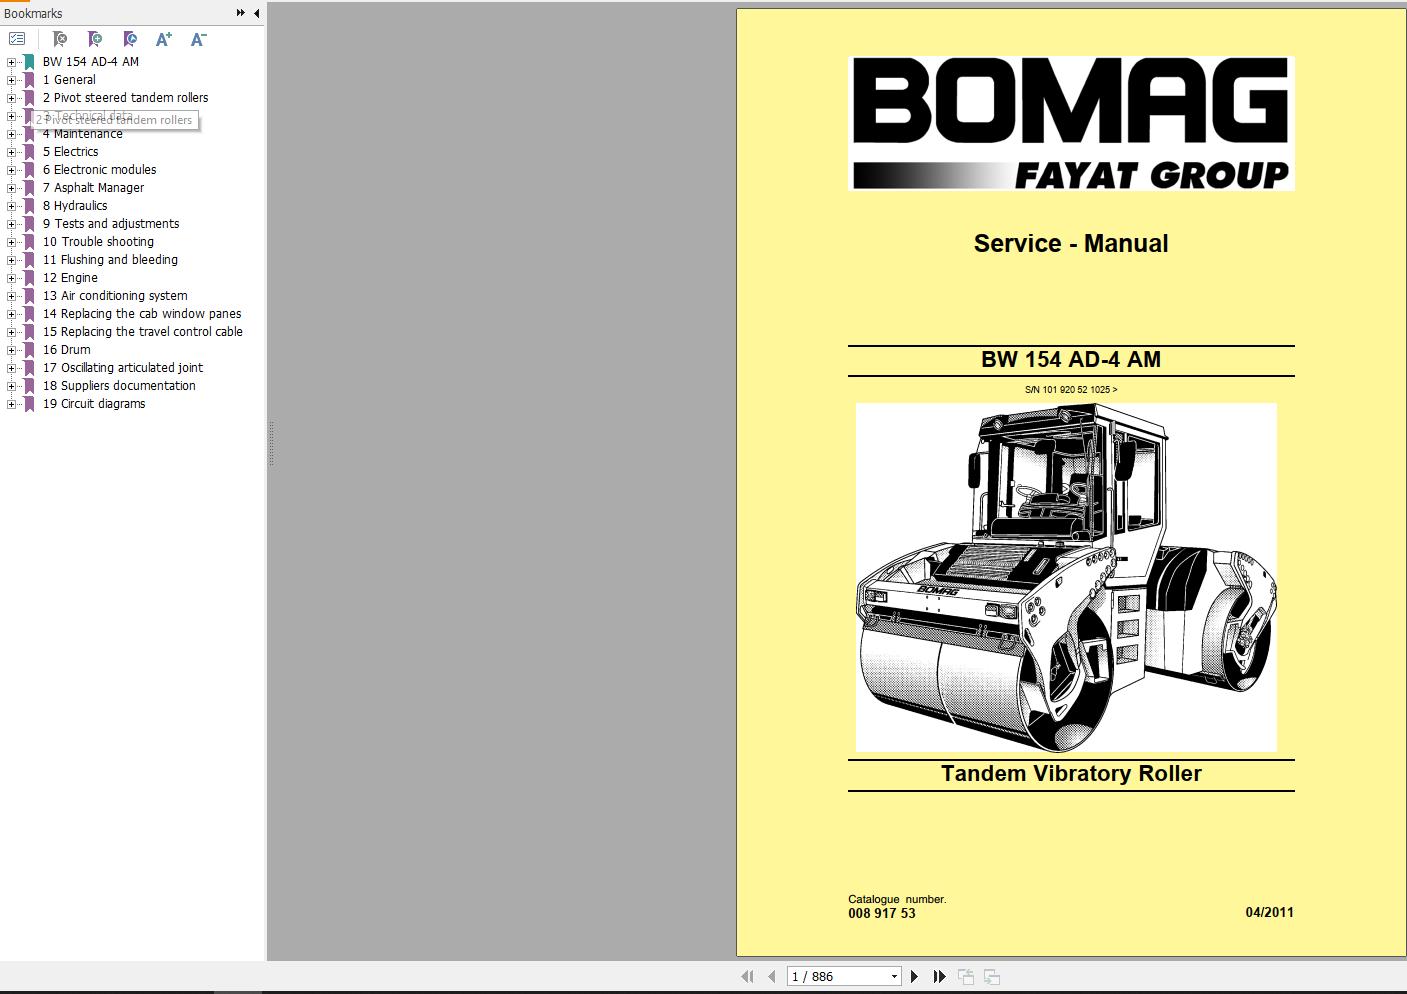Open 15 Replacing the travel control cable

(x=143, y=332)
